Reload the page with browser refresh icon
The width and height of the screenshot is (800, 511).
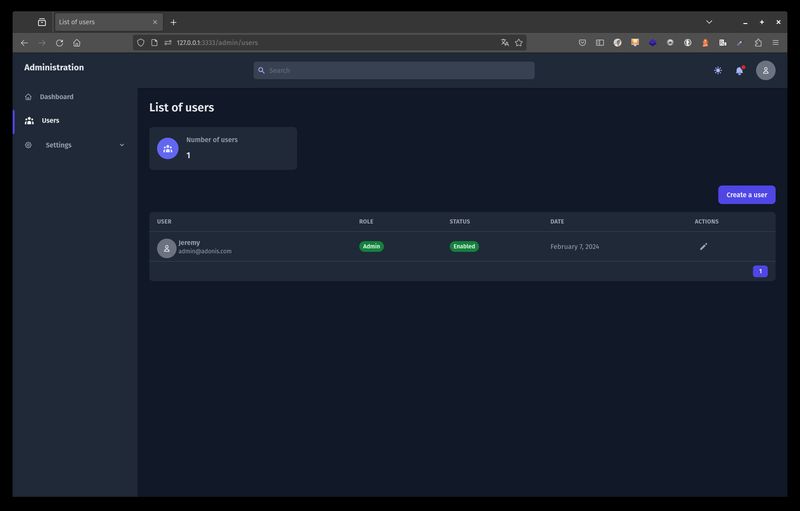click(59, 43)
